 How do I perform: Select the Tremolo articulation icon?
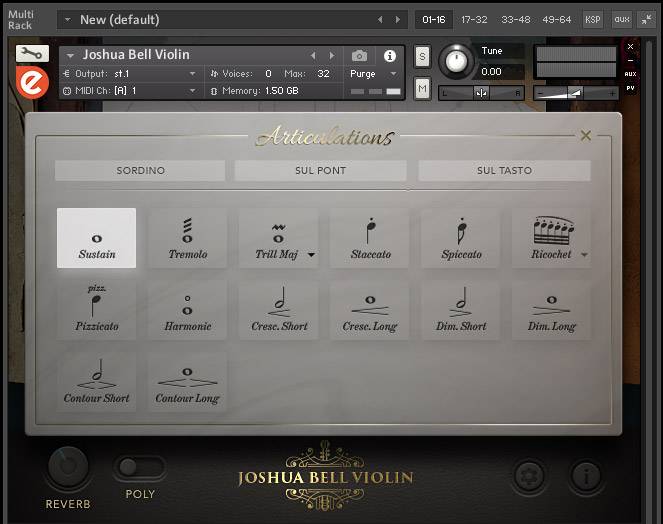(188, 238)
